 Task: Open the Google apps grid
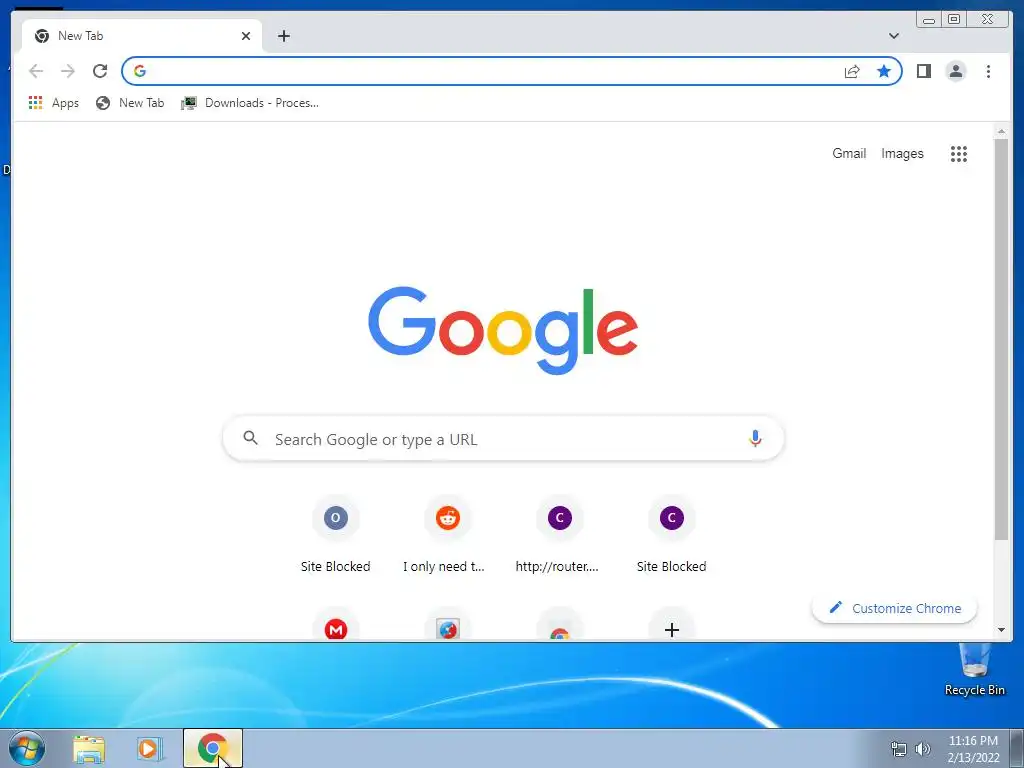[x=959, y=154]
